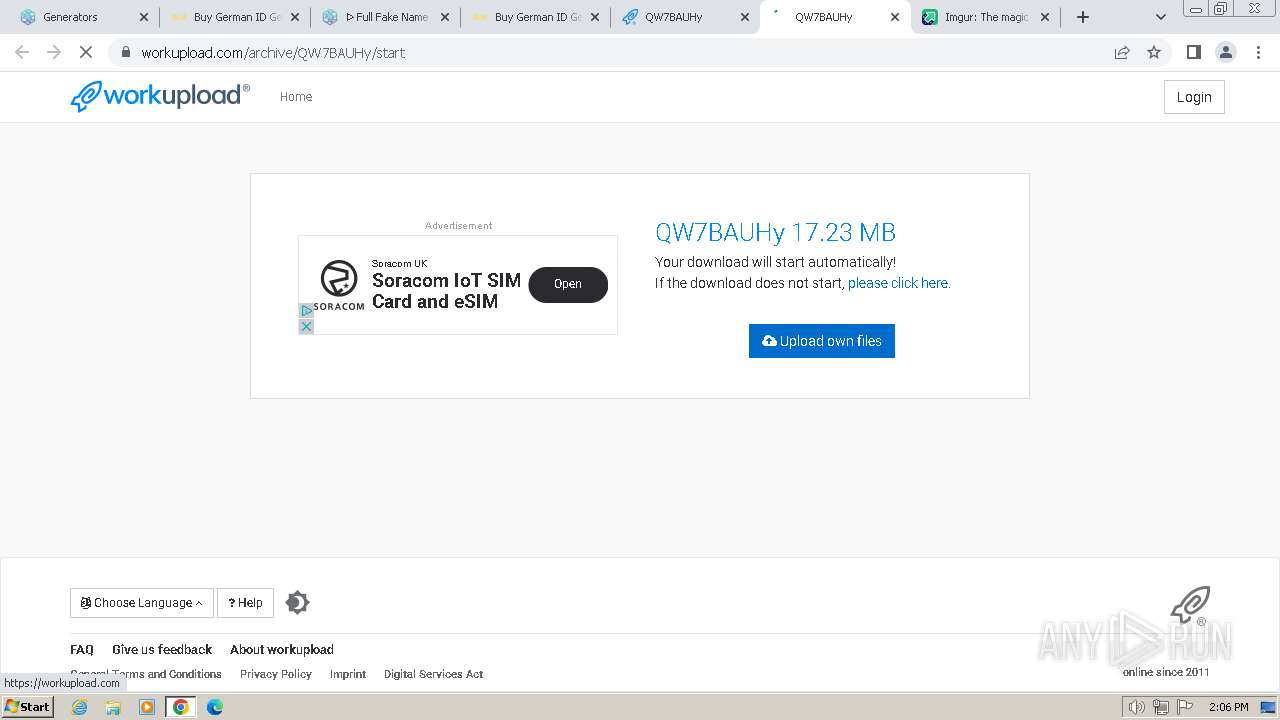This screenshot has height=720, width=1280.
Task: Click the file title QW7BAUHy 17.23 MB
Action: click(775, 232)
